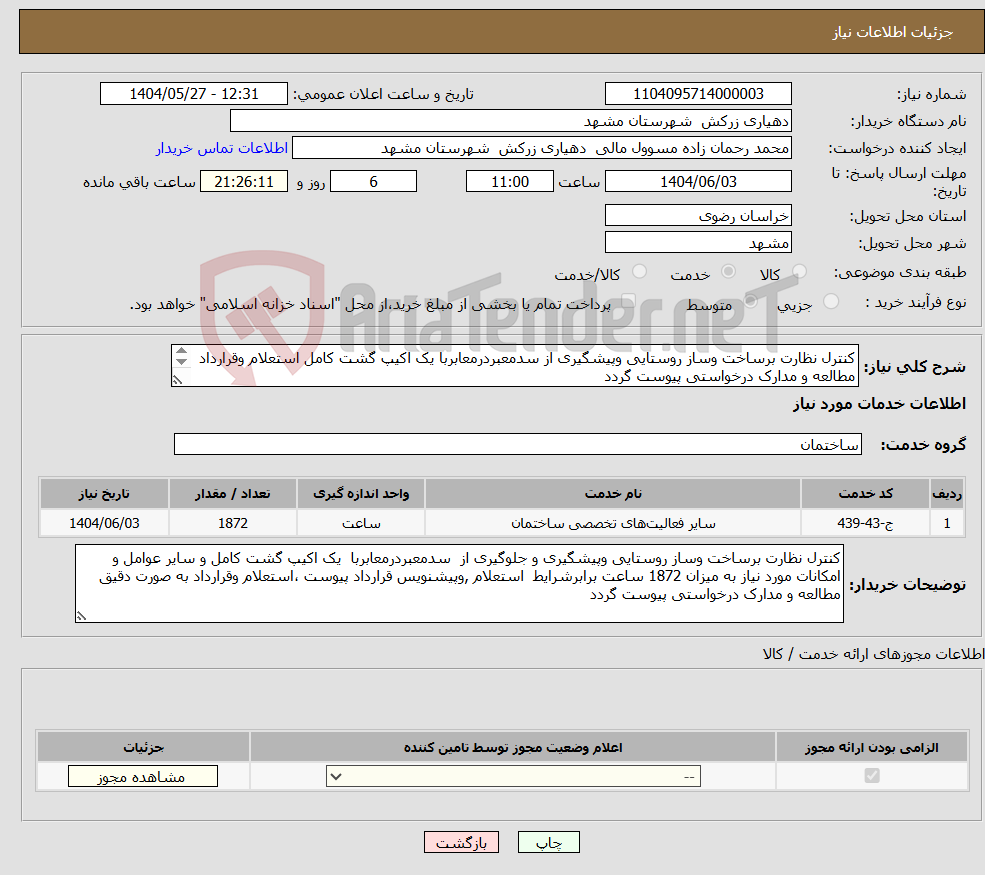Toggle the mandatory permit checkbox
985x875 pixels.
(x=872, y=776)
